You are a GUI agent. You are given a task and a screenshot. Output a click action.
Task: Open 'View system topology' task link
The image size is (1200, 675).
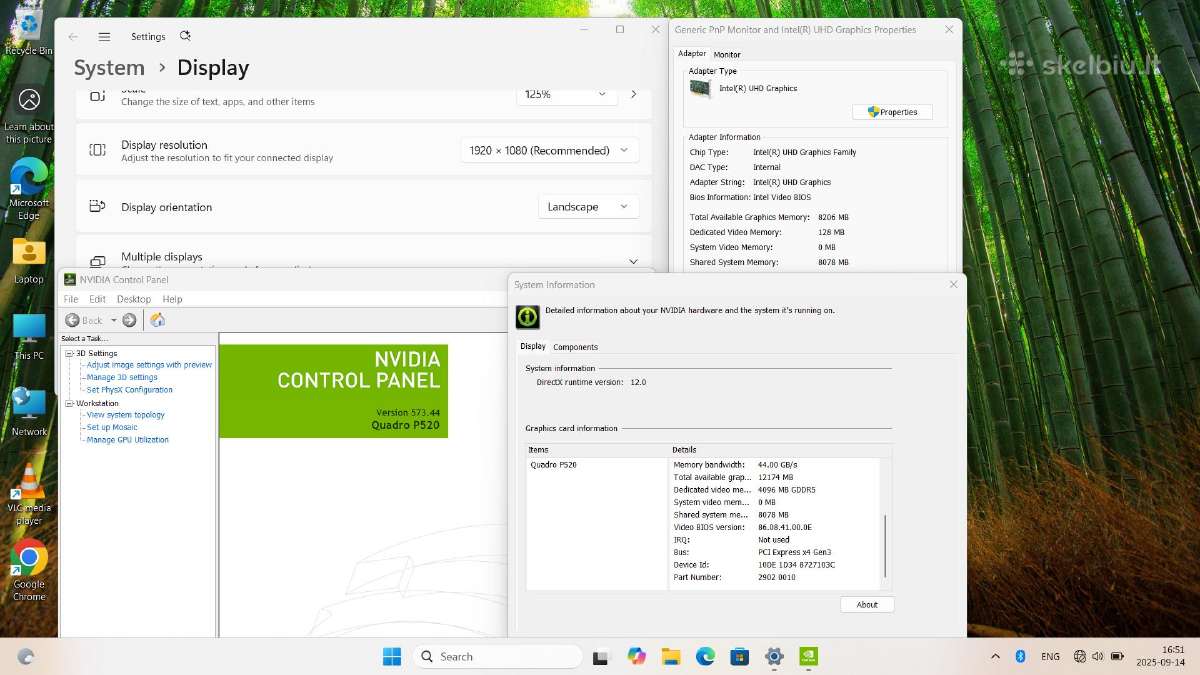(x=126, y=414)
